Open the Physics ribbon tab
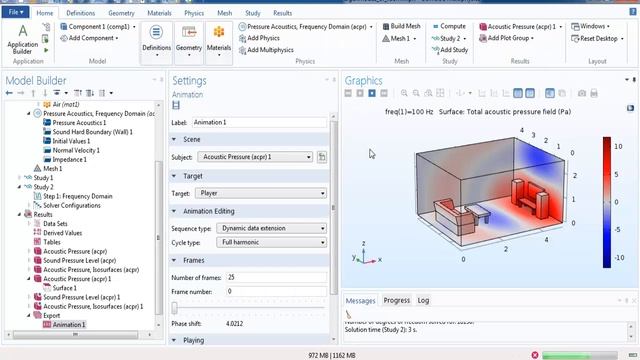The width and height of the screenshot is (640, 360). [x=194, y=13]
